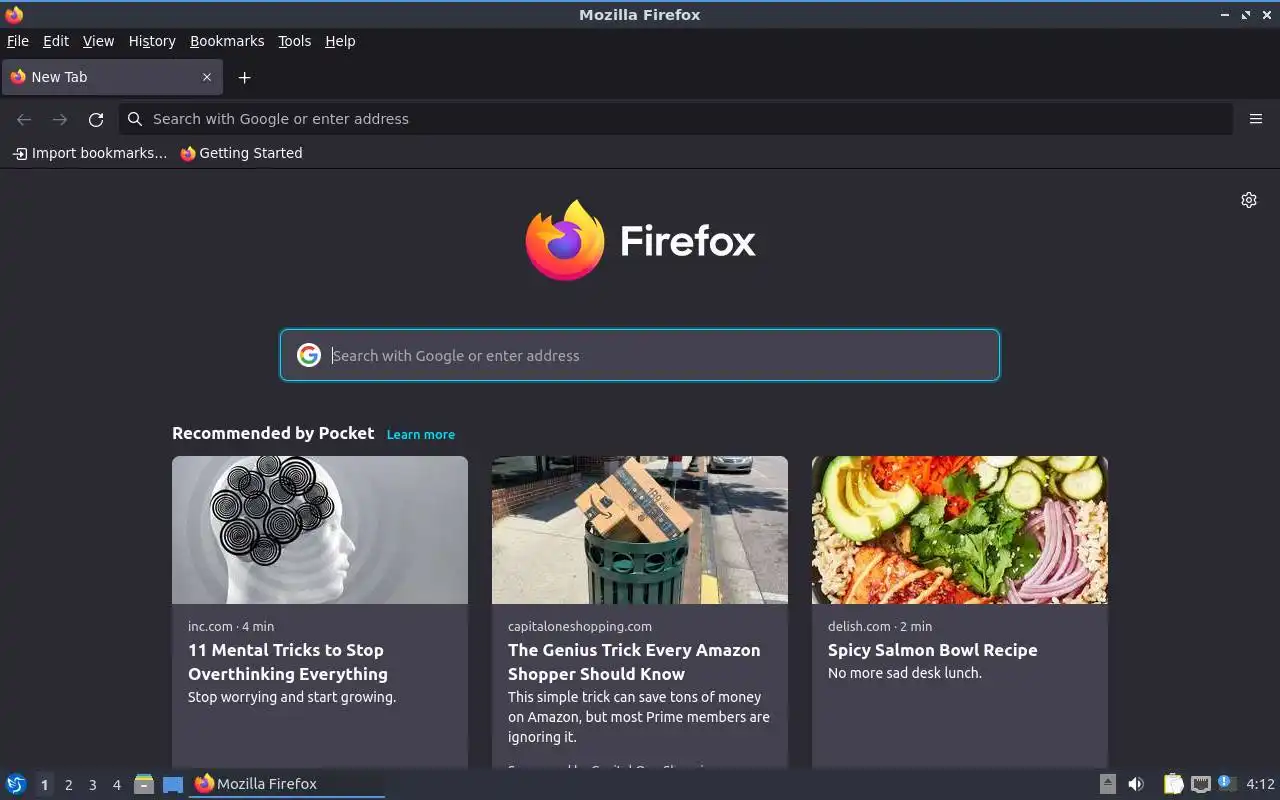Go back using the back arrow button
1280x800 pixels.
(x=24, y=119)
